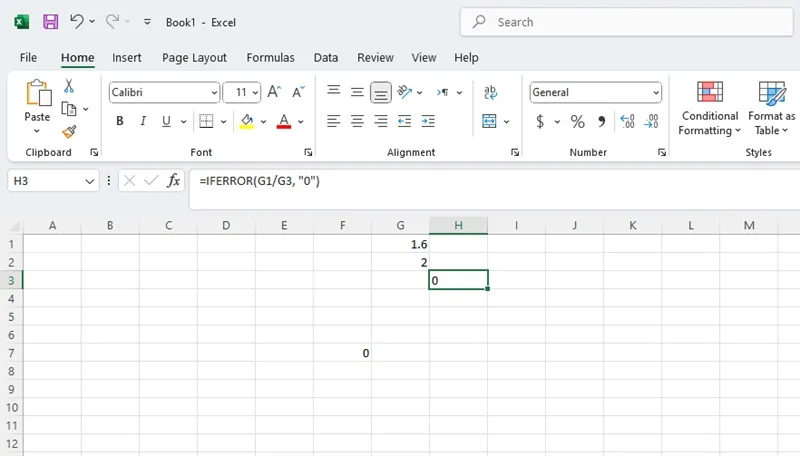Click the text direction paragraph icon
This screenshot has width=800, height=456.
(x=443, y=92)
